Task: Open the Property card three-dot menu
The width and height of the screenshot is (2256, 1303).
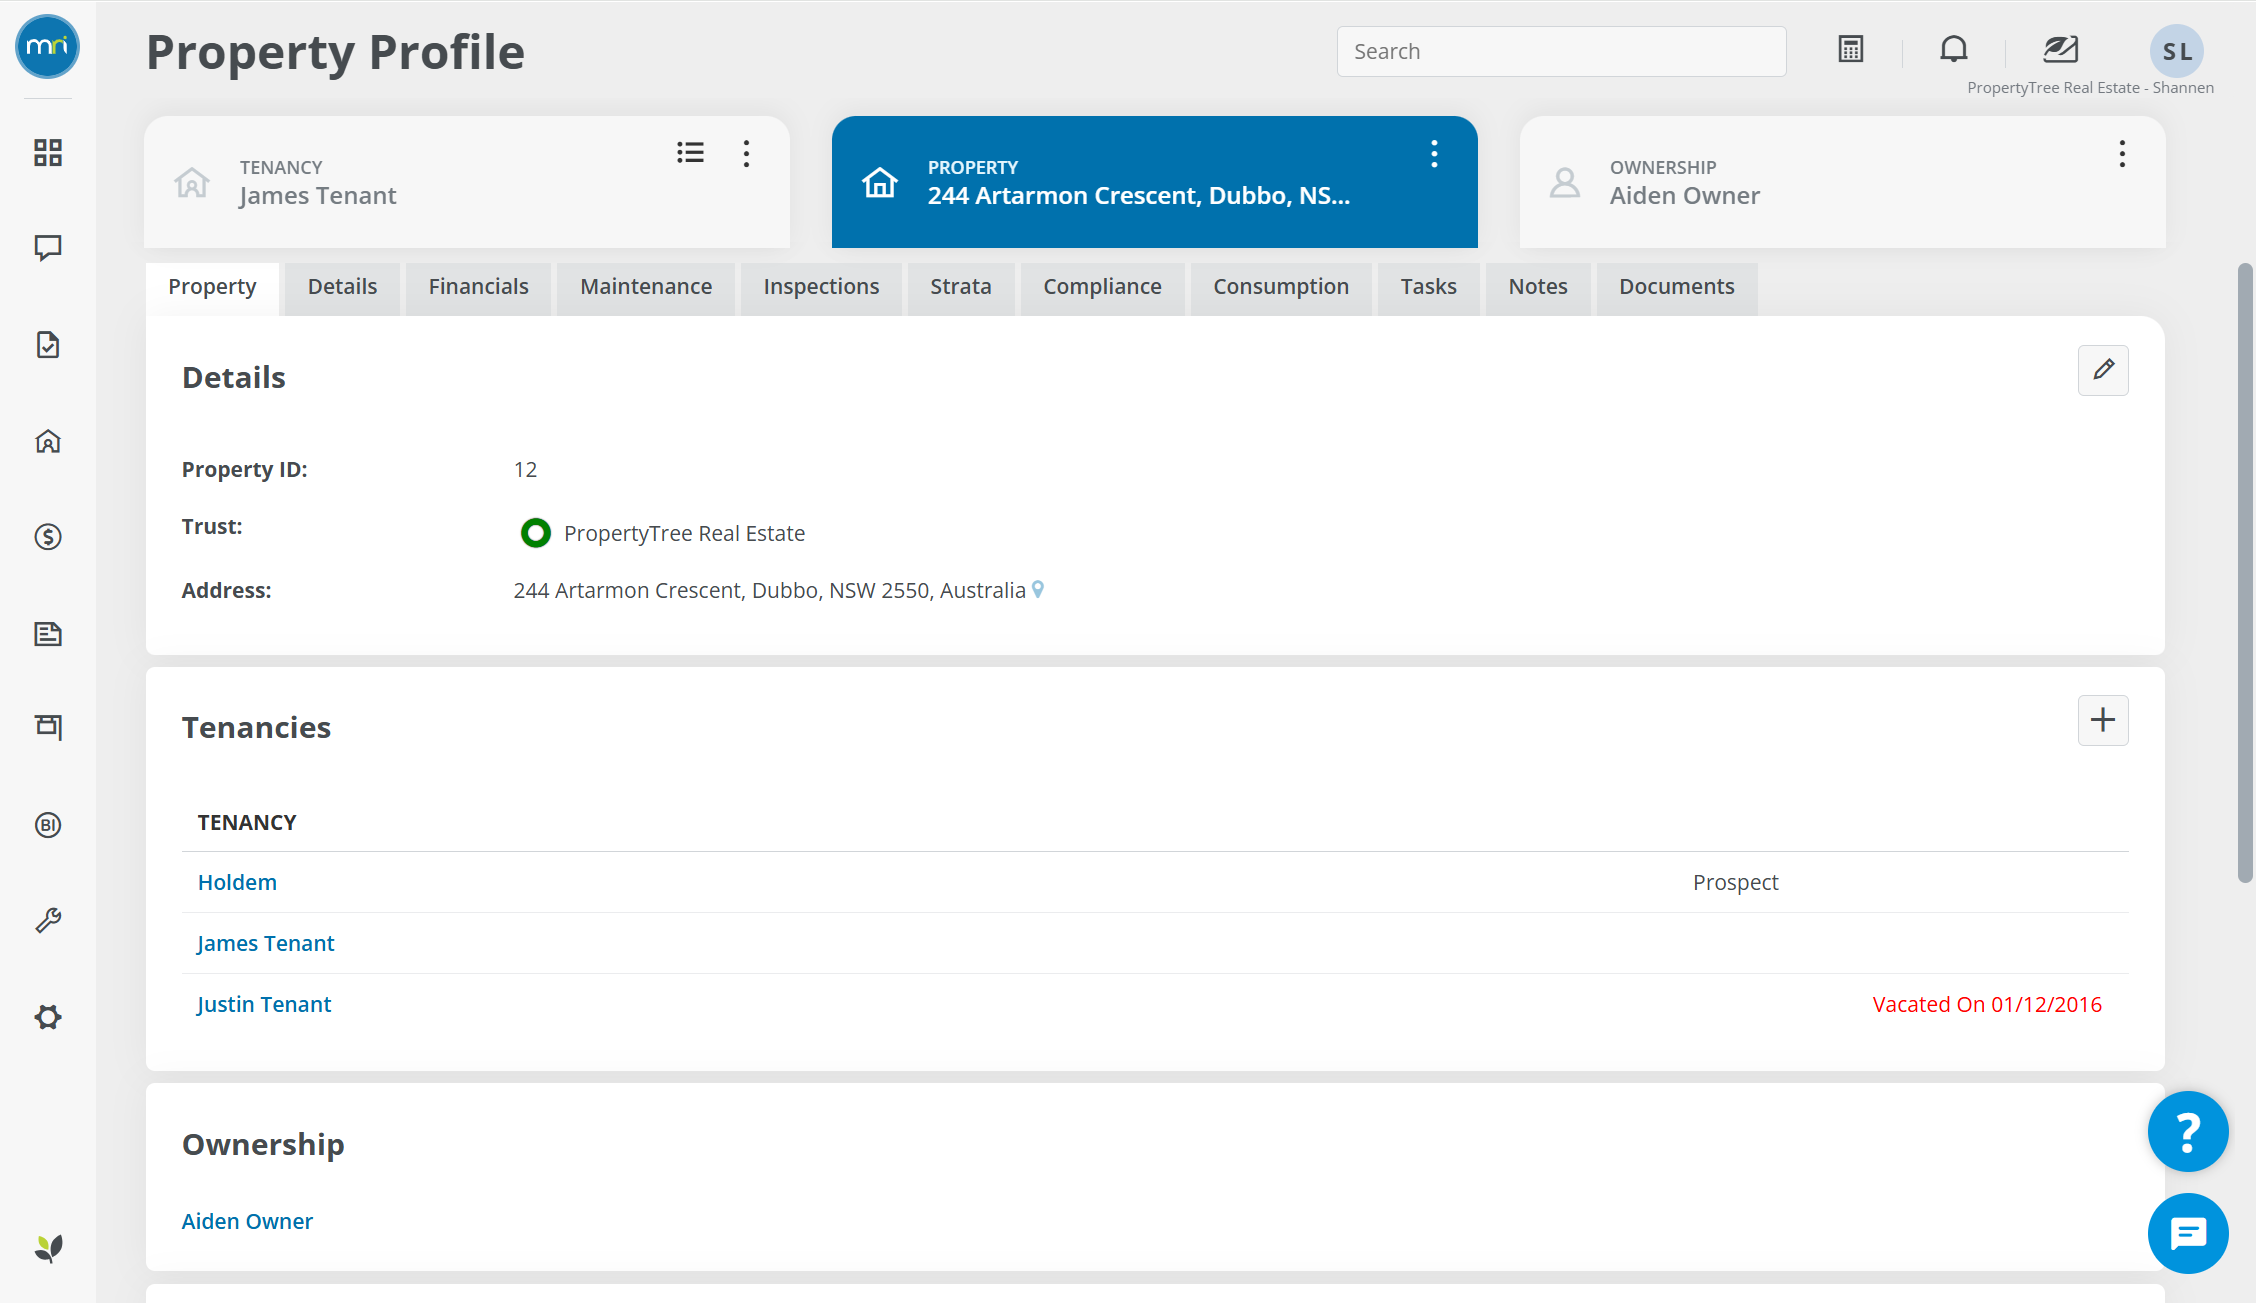Action: 1434,153
